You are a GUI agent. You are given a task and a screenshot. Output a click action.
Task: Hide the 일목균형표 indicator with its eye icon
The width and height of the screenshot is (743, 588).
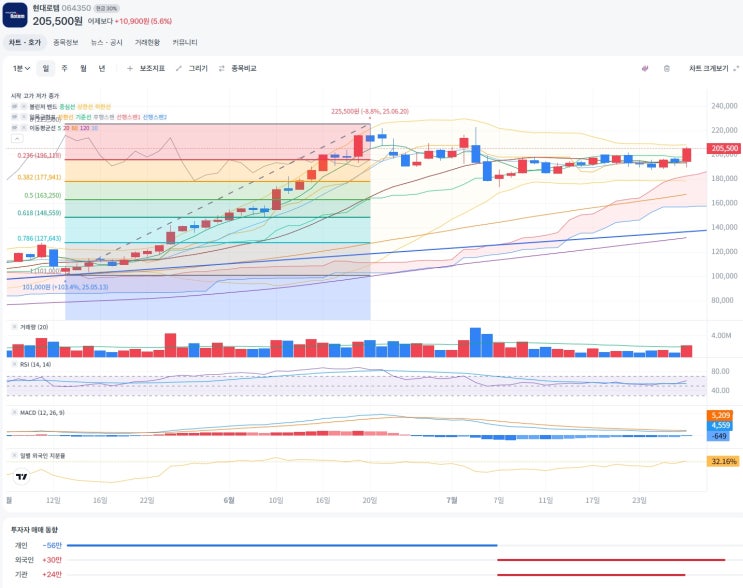coord(15,117)
